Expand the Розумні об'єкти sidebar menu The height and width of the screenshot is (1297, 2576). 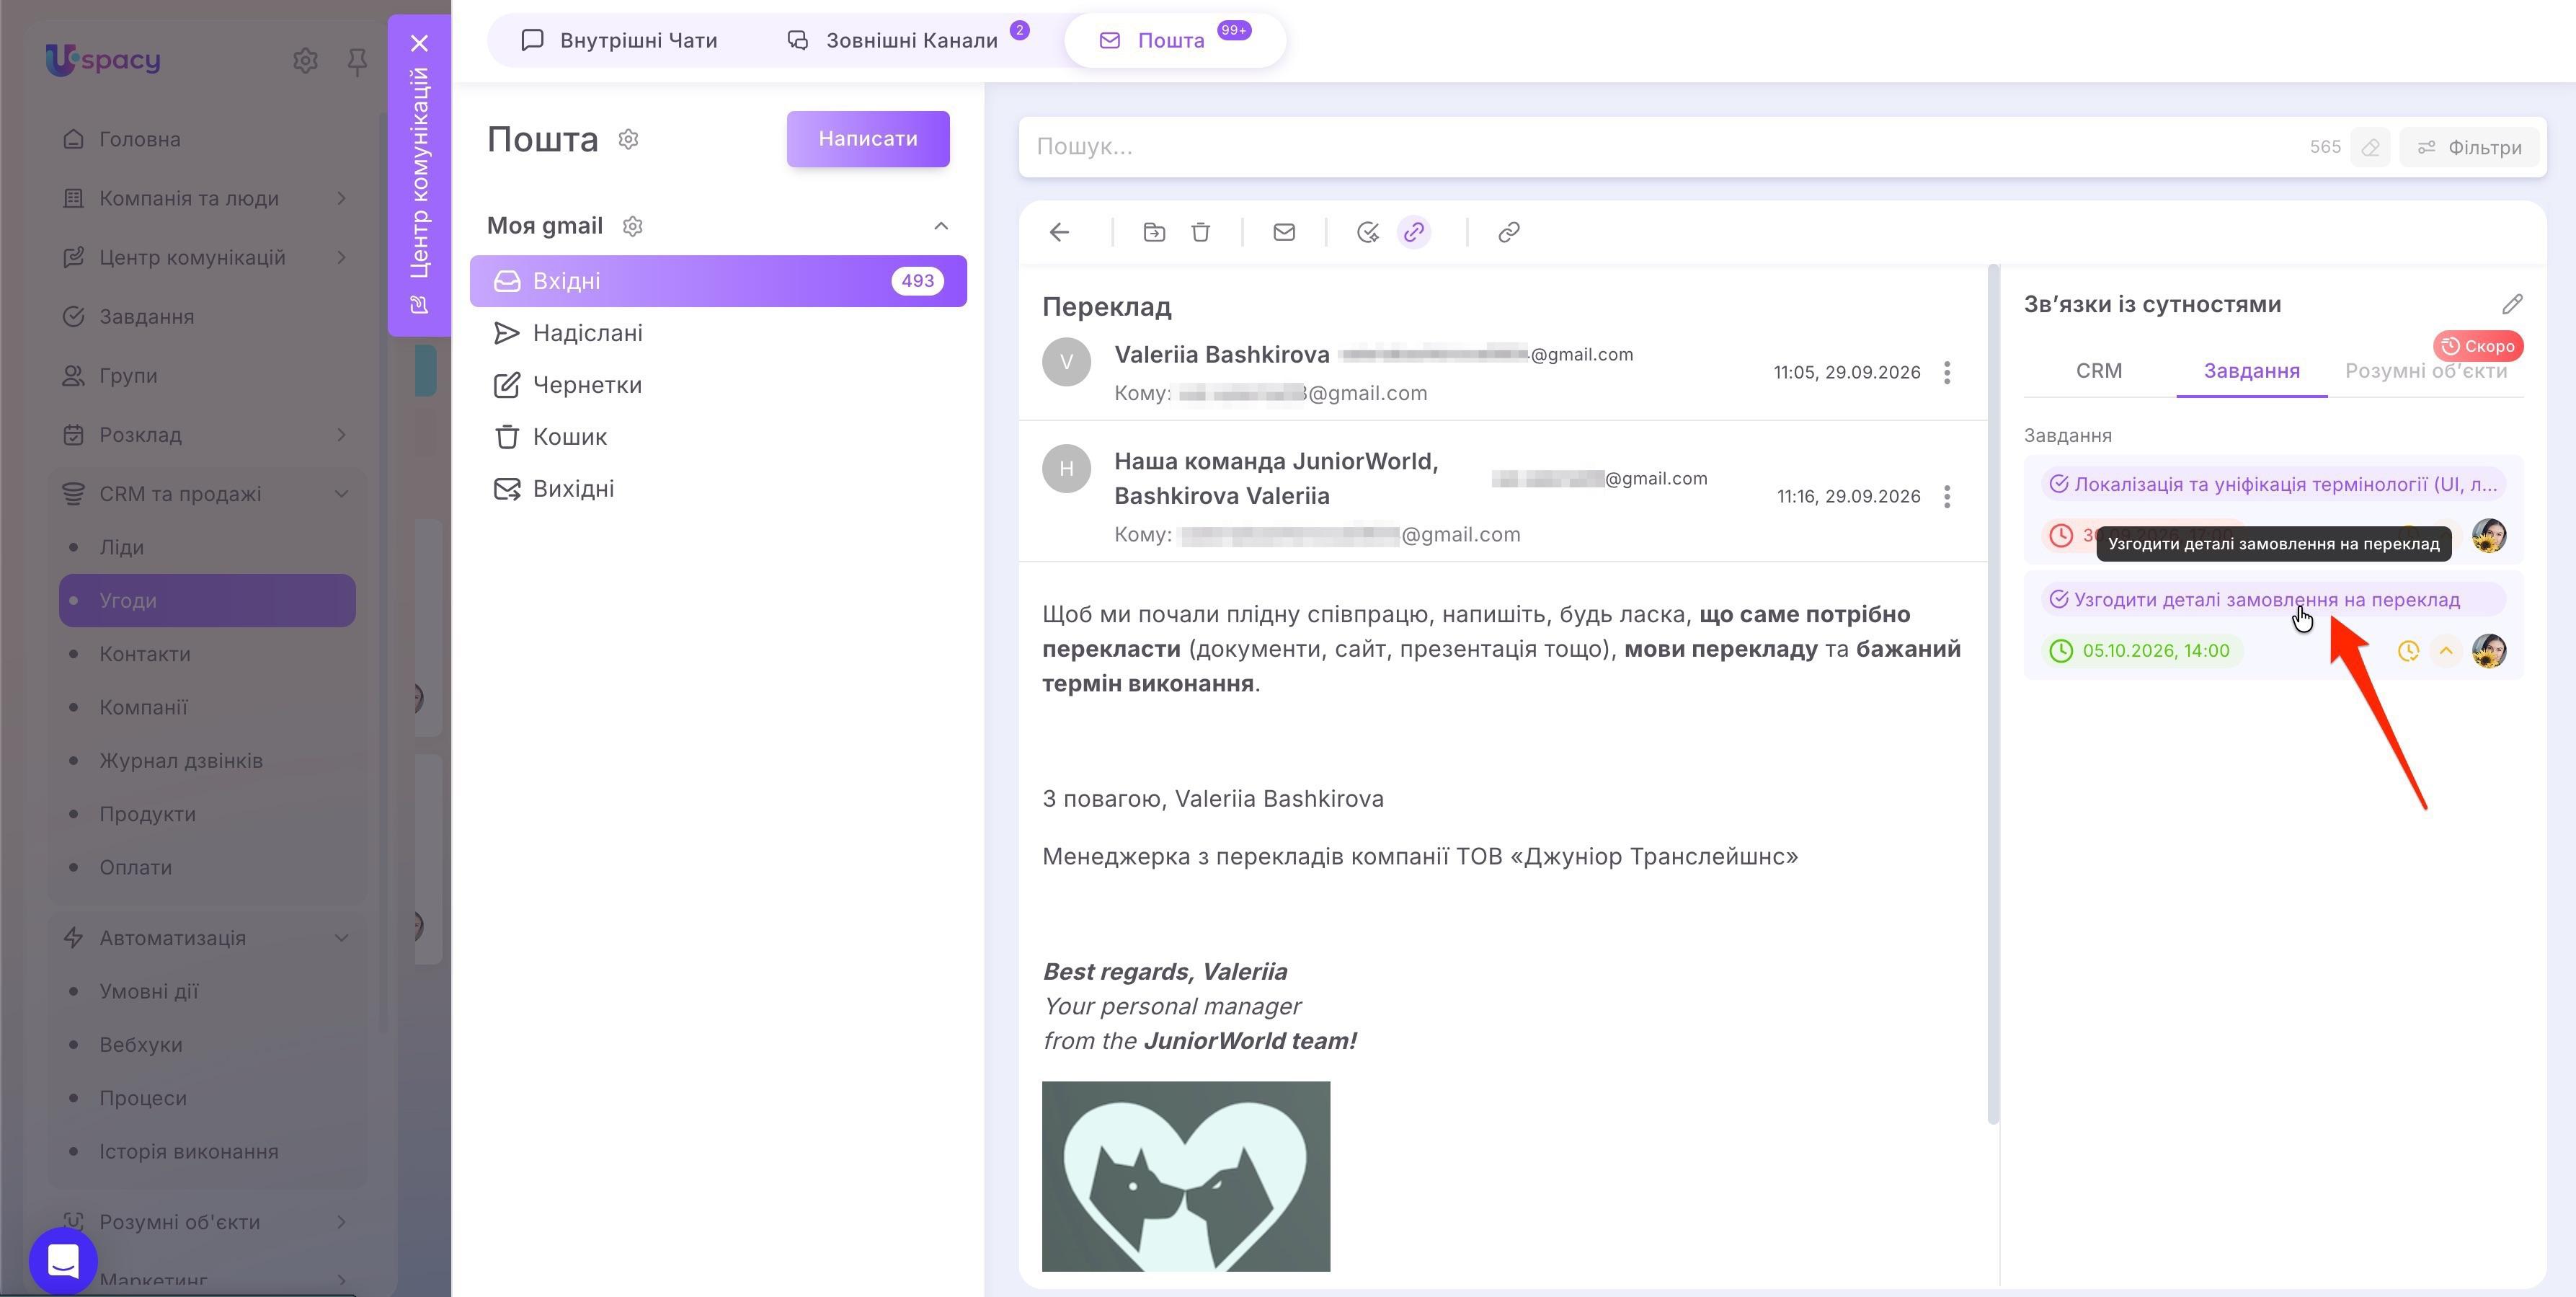342,1222
